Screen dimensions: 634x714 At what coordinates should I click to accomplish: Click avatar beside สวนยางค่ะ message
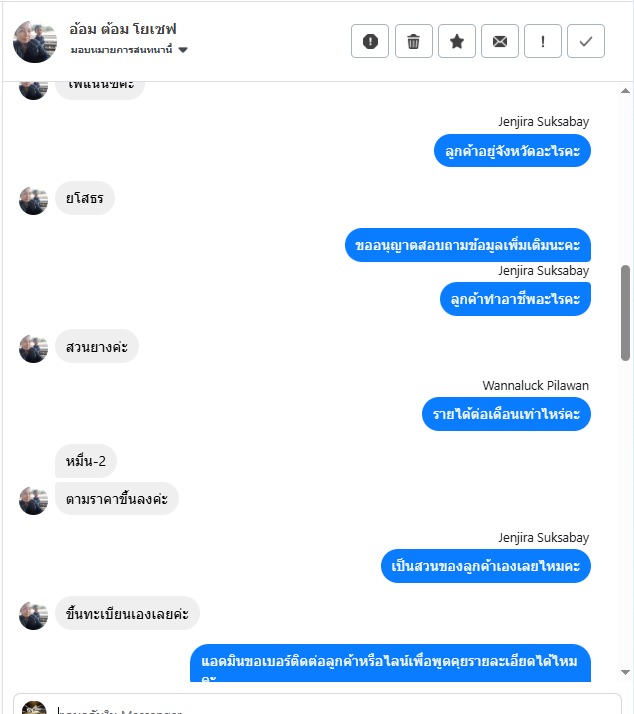(x=33, y=349)
